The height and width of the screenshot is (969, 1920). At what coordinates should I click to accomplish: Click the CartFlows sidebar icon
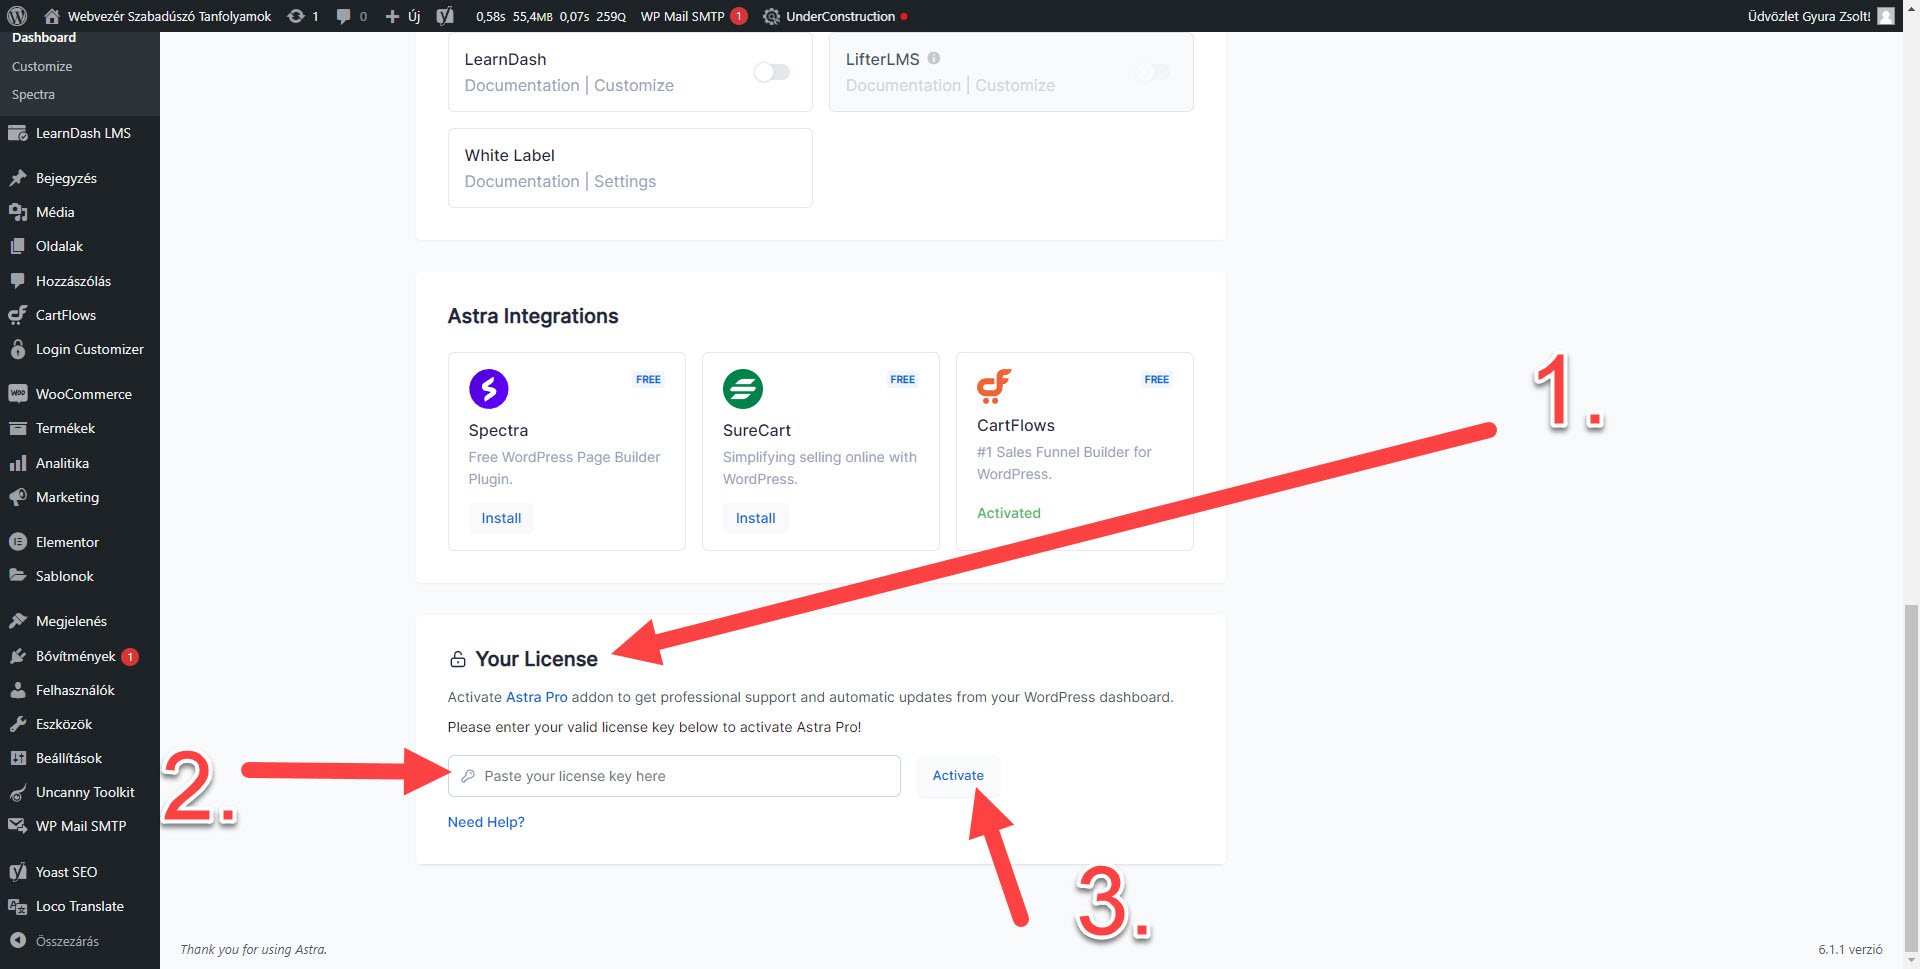coord(17,315)
